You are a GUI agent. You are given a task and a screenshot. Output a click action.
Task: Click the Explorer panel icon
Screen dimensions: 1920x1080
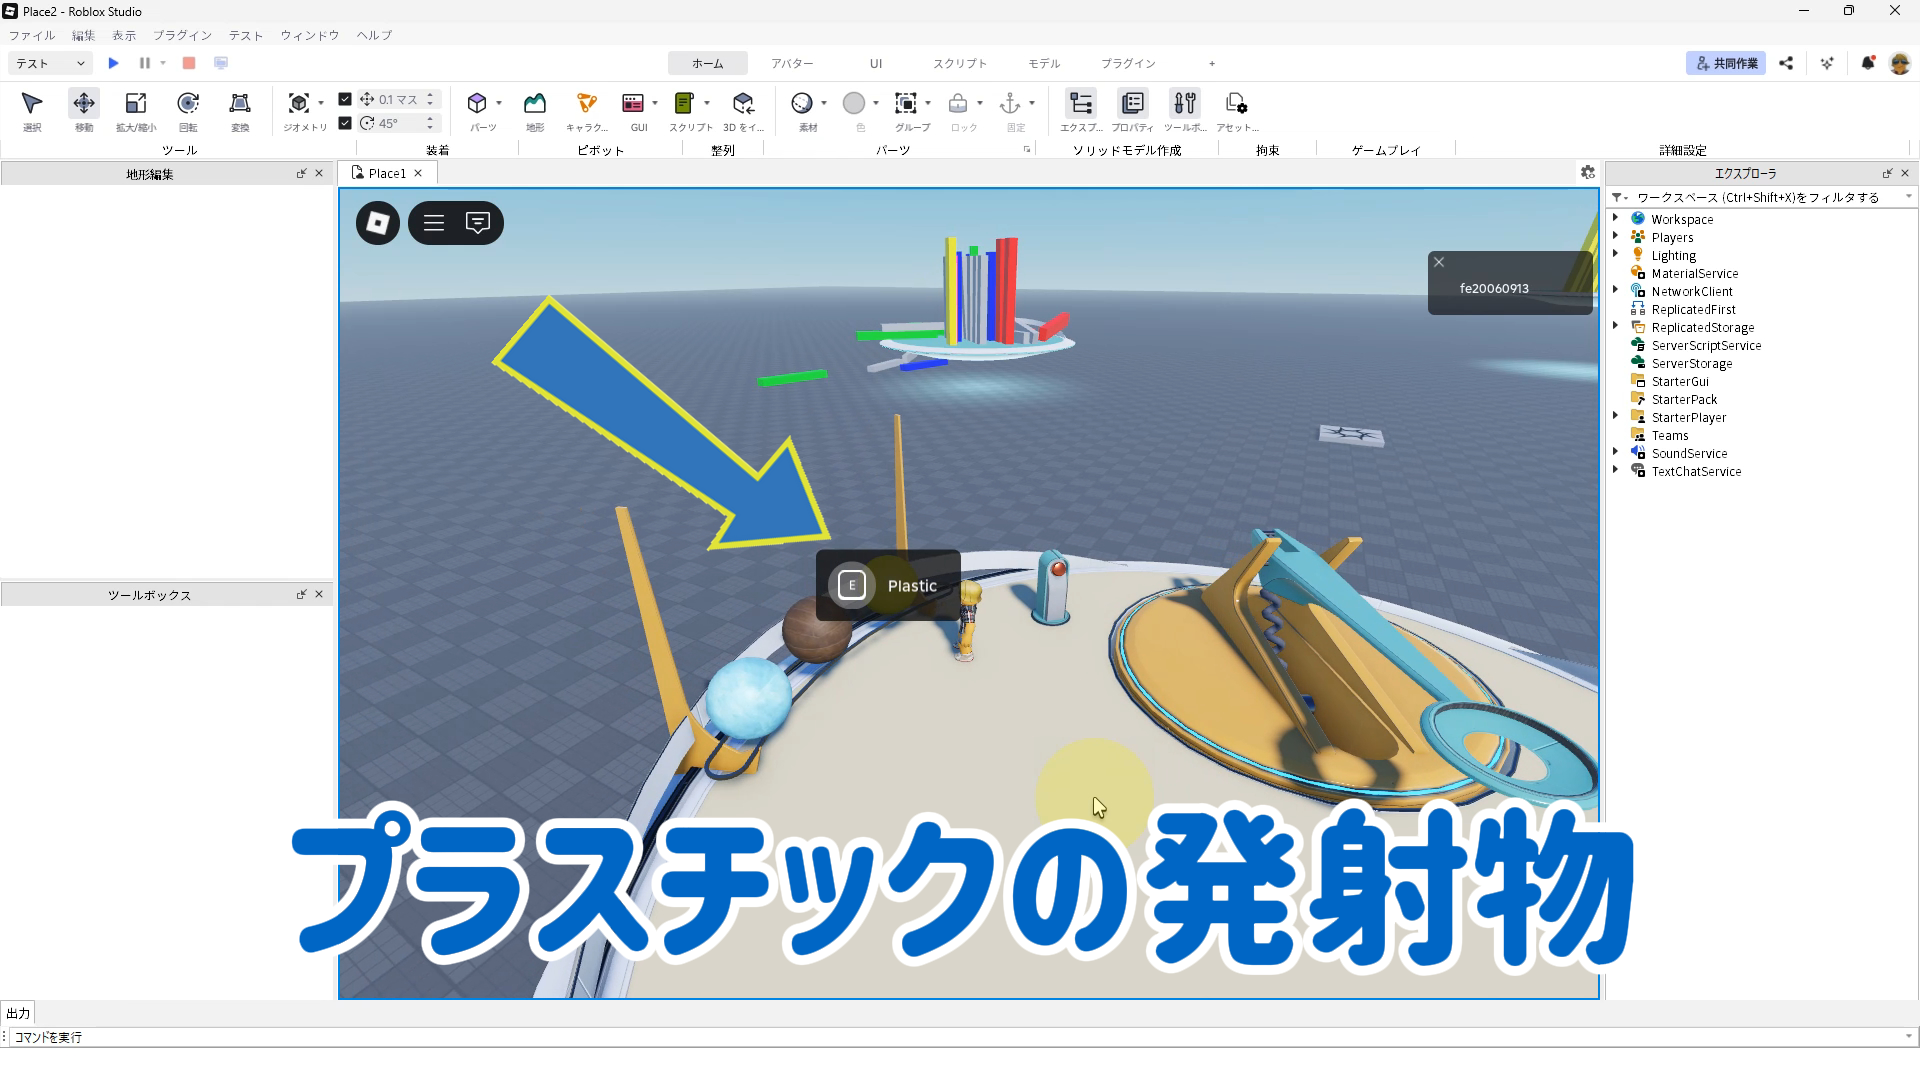click(1081, 104)
